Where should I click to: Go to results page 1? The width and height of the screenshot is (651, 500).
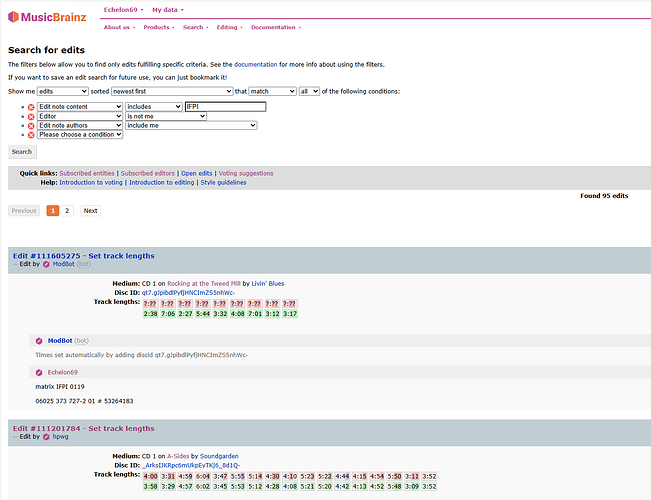[53, 211]
